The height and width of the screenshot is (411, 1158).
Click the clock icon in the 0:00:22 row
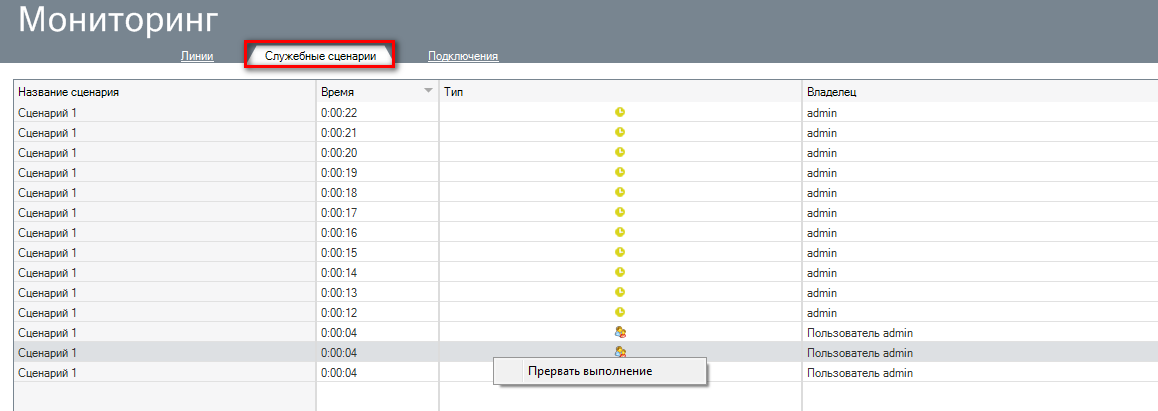(620, 113)
